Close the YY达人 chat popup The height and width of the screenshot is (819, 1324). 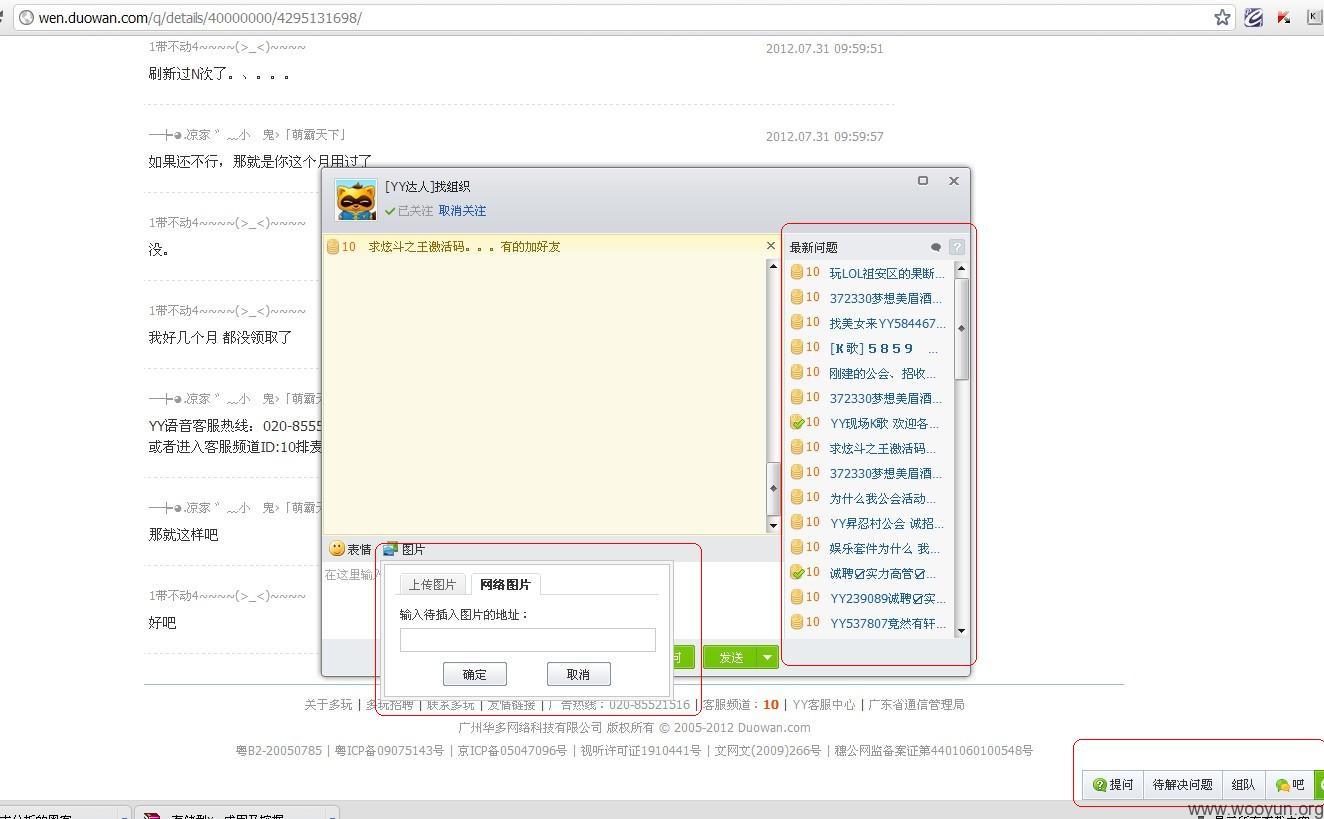click(954, 181)
